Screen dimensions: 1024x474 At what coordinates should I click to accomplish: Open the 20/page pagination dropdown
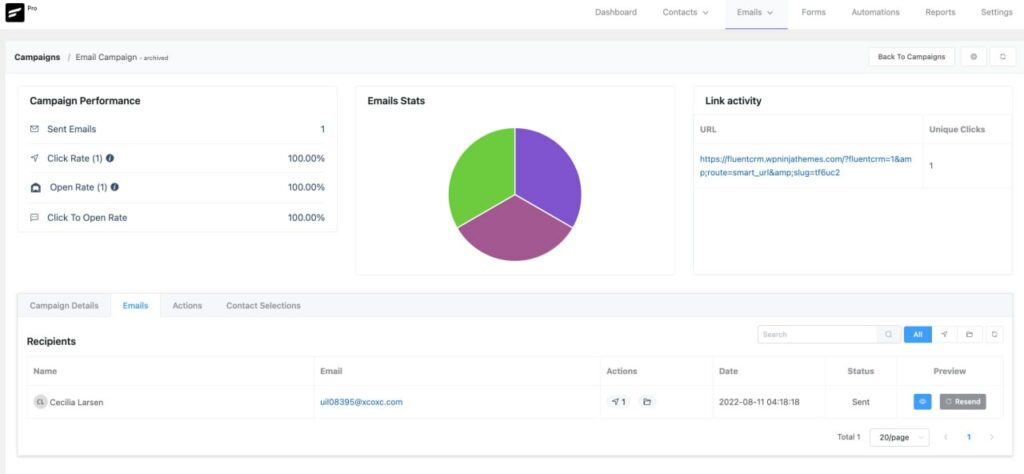click(899, 437)
